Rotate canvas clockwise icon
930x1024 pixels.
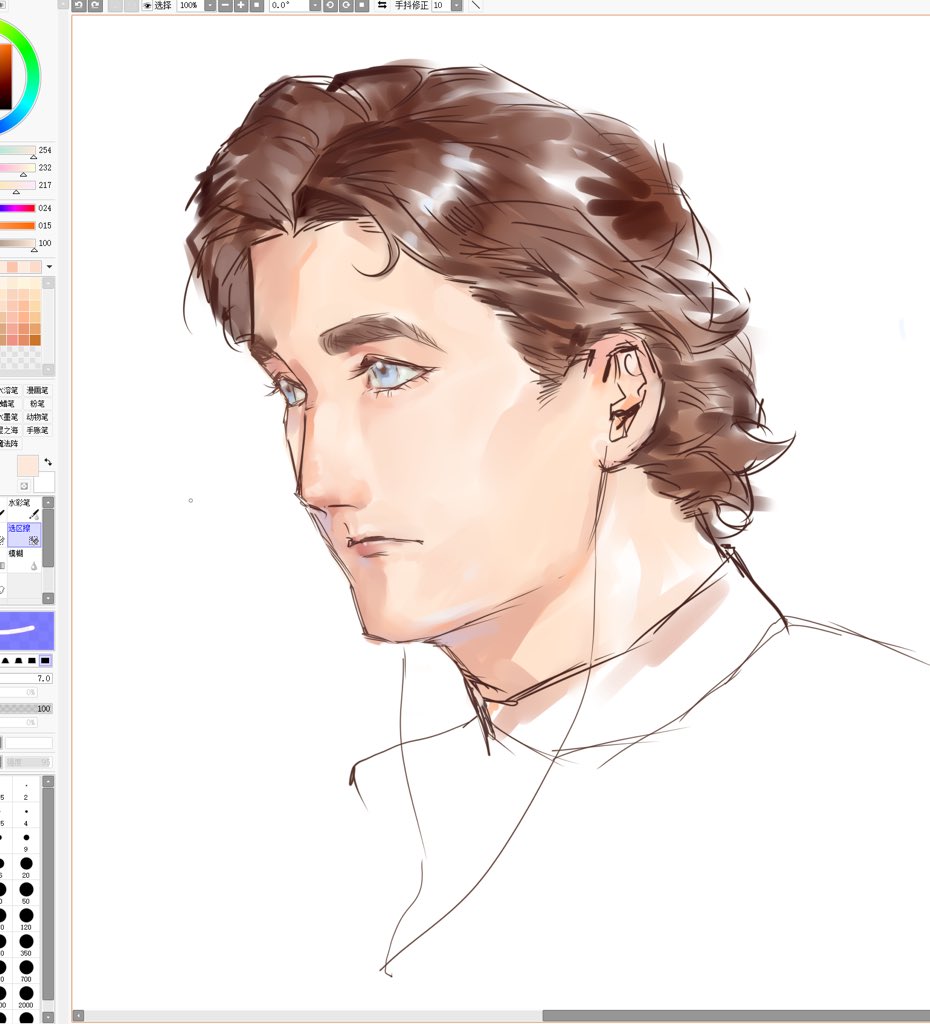[x=345, y=5]
